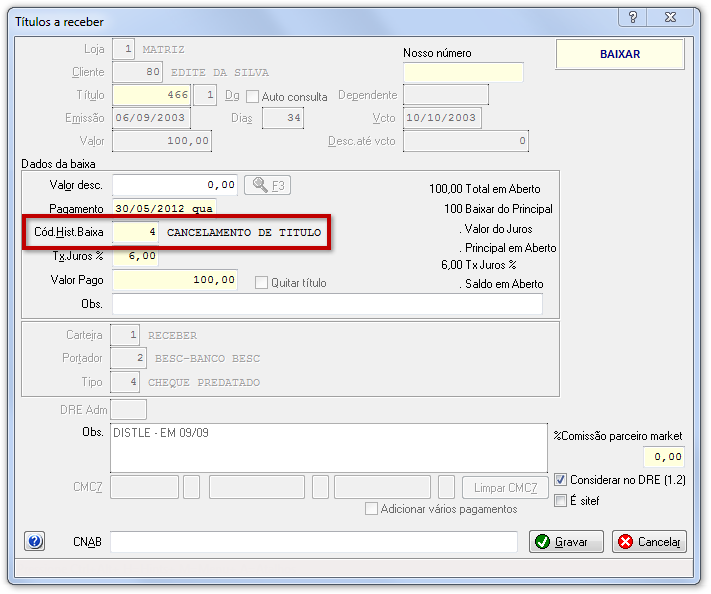This screenshot has width=711, height=594.
Task: Click the BAIXAR button
Action: coord(620,54)
